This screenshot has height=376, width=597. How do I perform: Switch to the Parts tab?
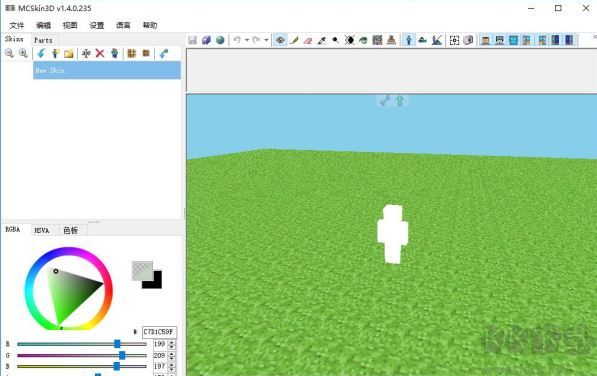pyautogui.click(x=43, y=40)
